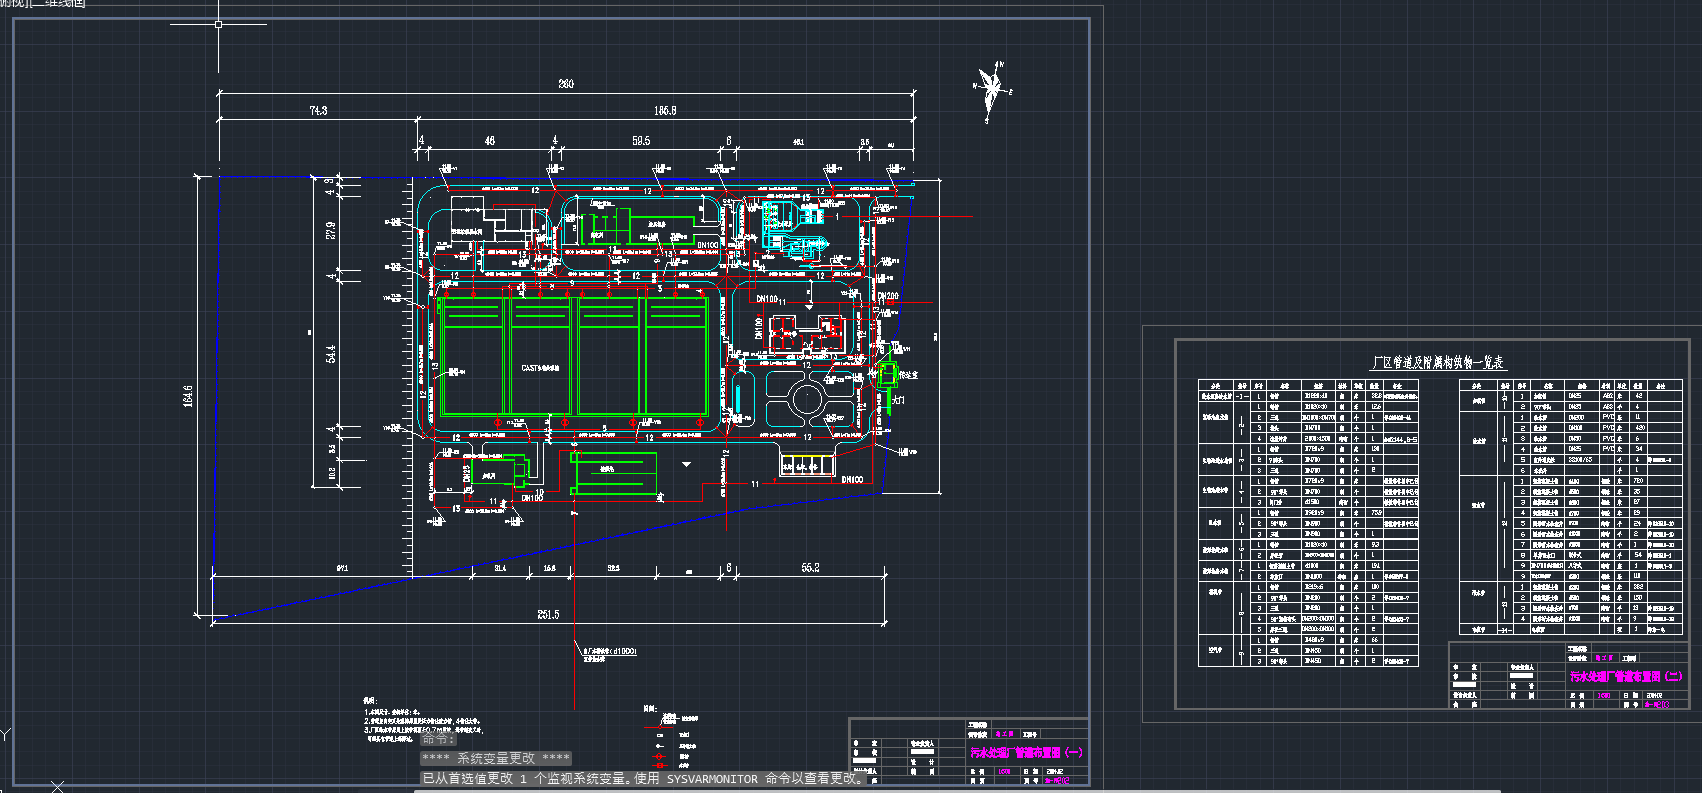Select title '污水处理厂管道布置图(一)' in title block
1702x793 pixels.
(x=1026, y=752)
